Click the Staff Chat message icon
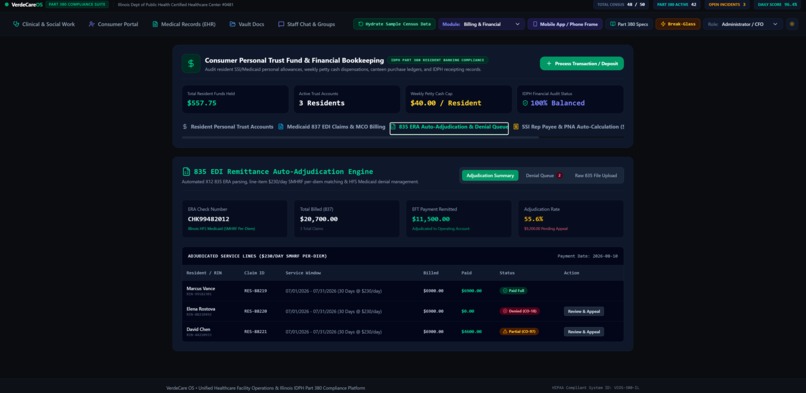 click(281, 24)
